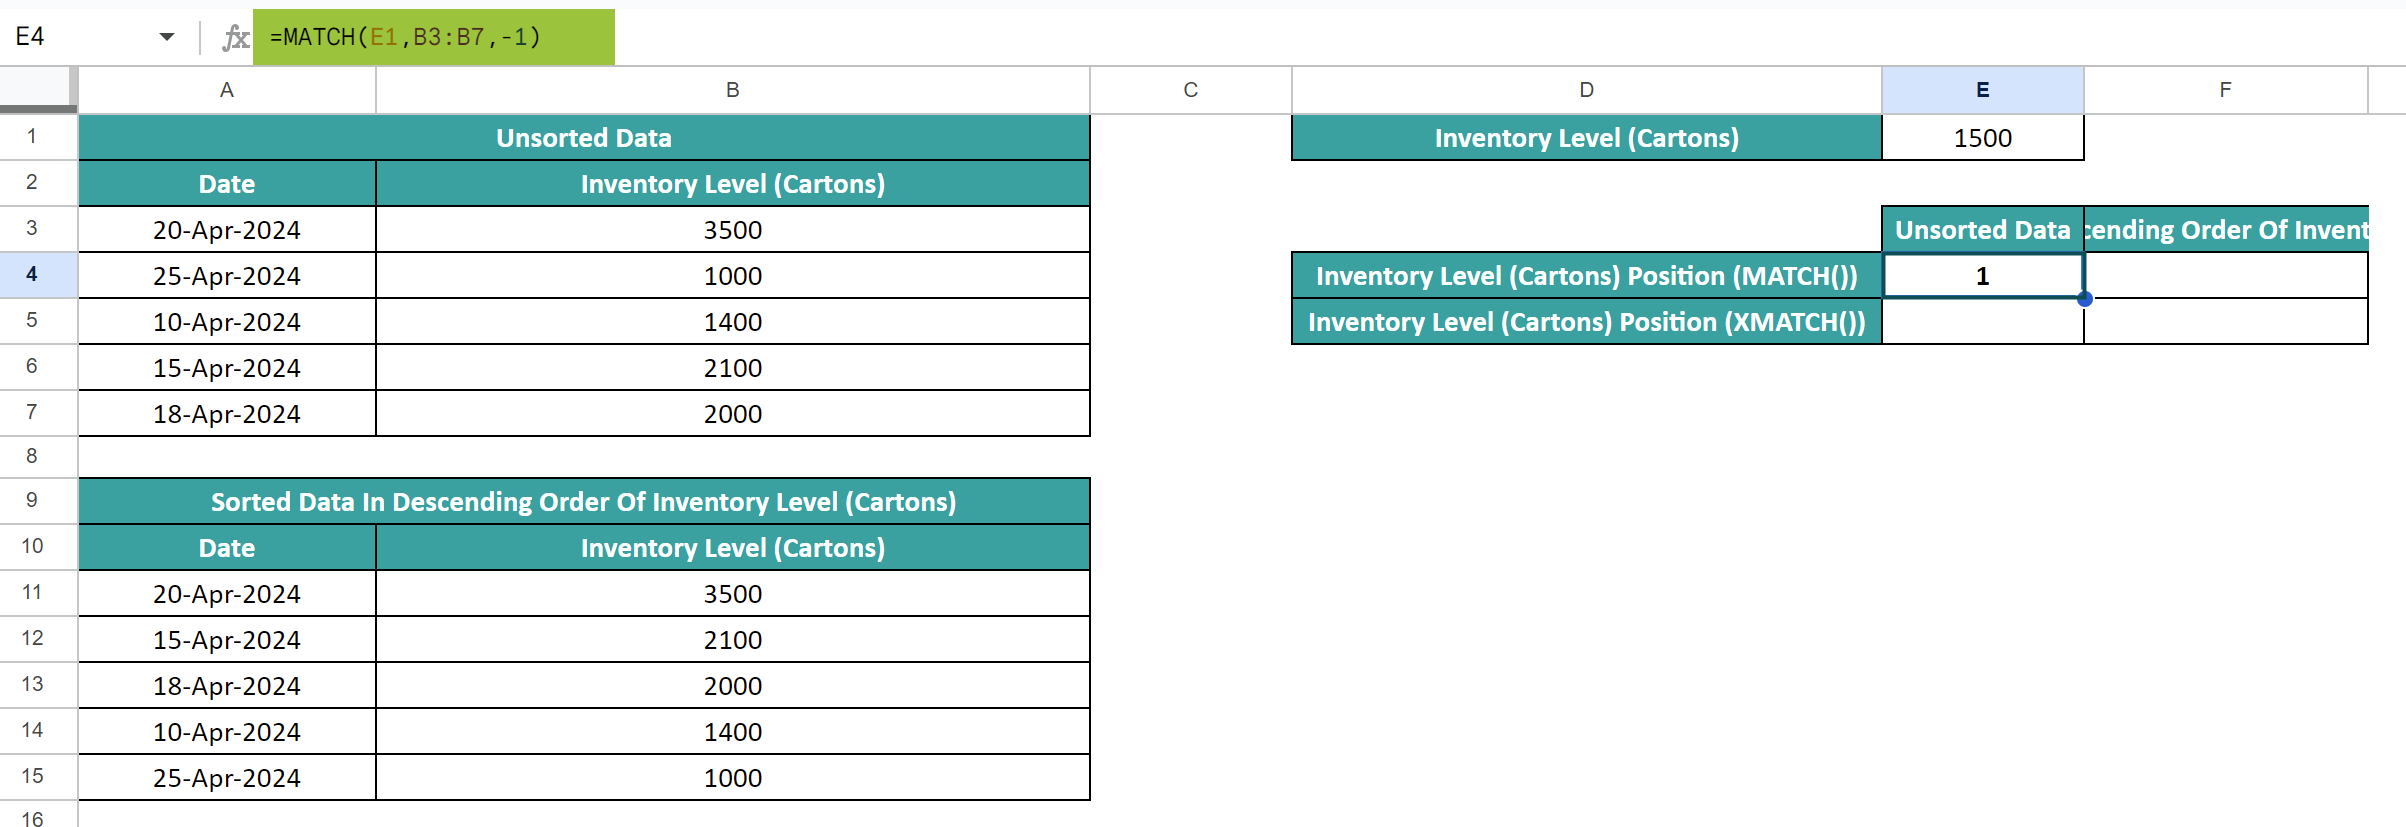Click the 'Date' header in row 10
The width and height of the screenshot is (2406, 827).
[x=227, y=548]
